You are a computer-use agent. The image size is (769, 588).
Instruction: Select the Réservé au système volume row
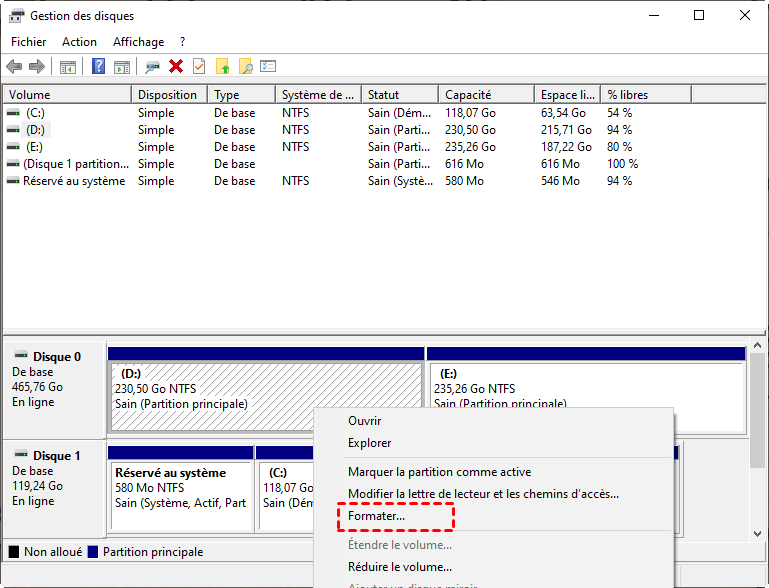(74, 181)
